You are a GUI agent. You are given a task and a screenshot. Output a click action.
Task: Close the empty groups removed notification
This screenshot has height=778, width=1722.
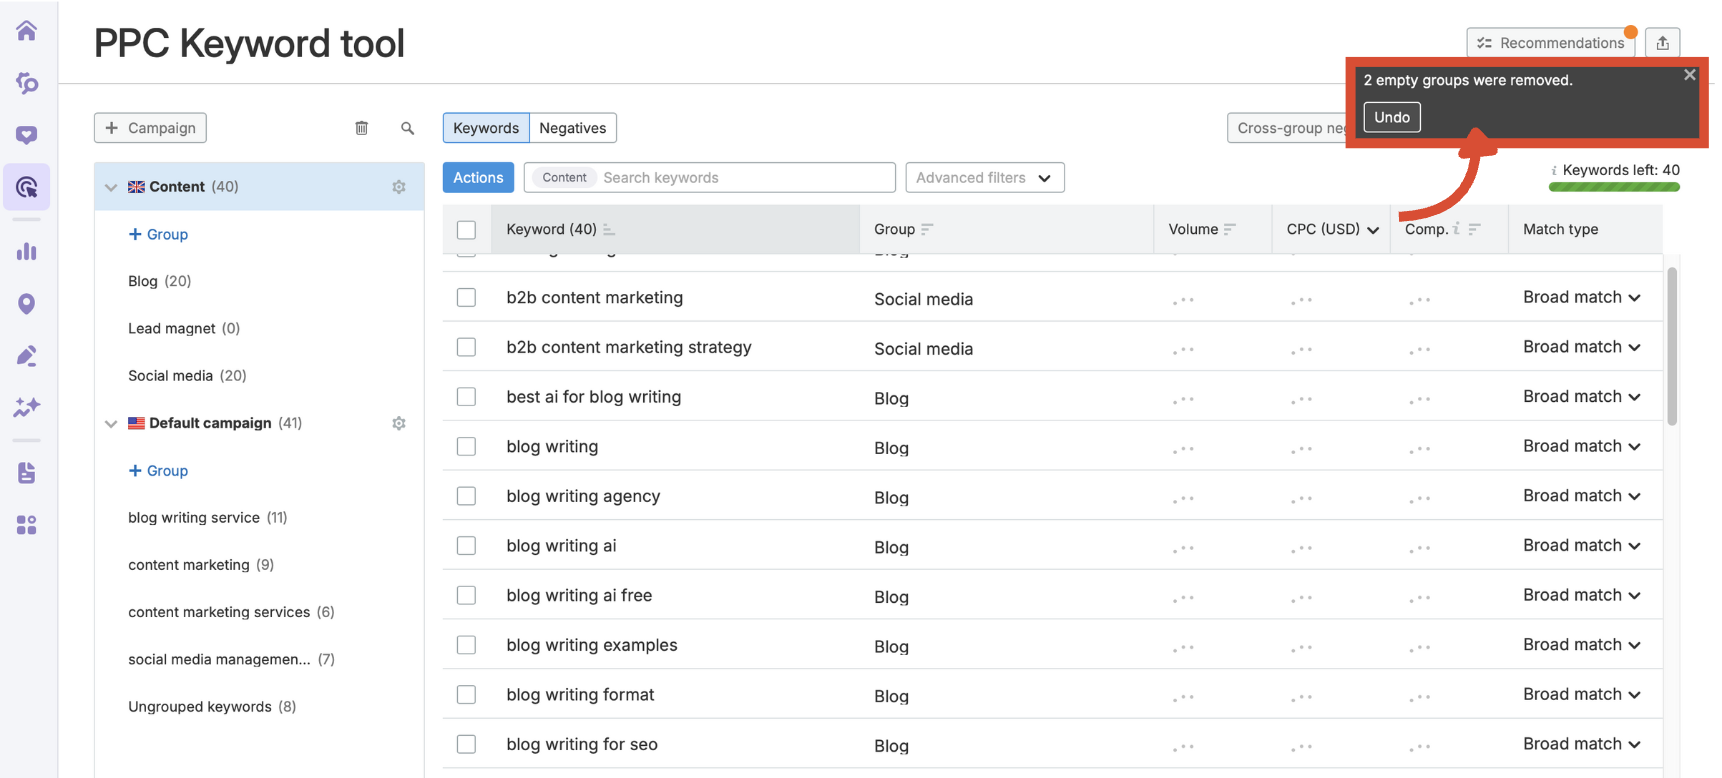coord(1689,75)
